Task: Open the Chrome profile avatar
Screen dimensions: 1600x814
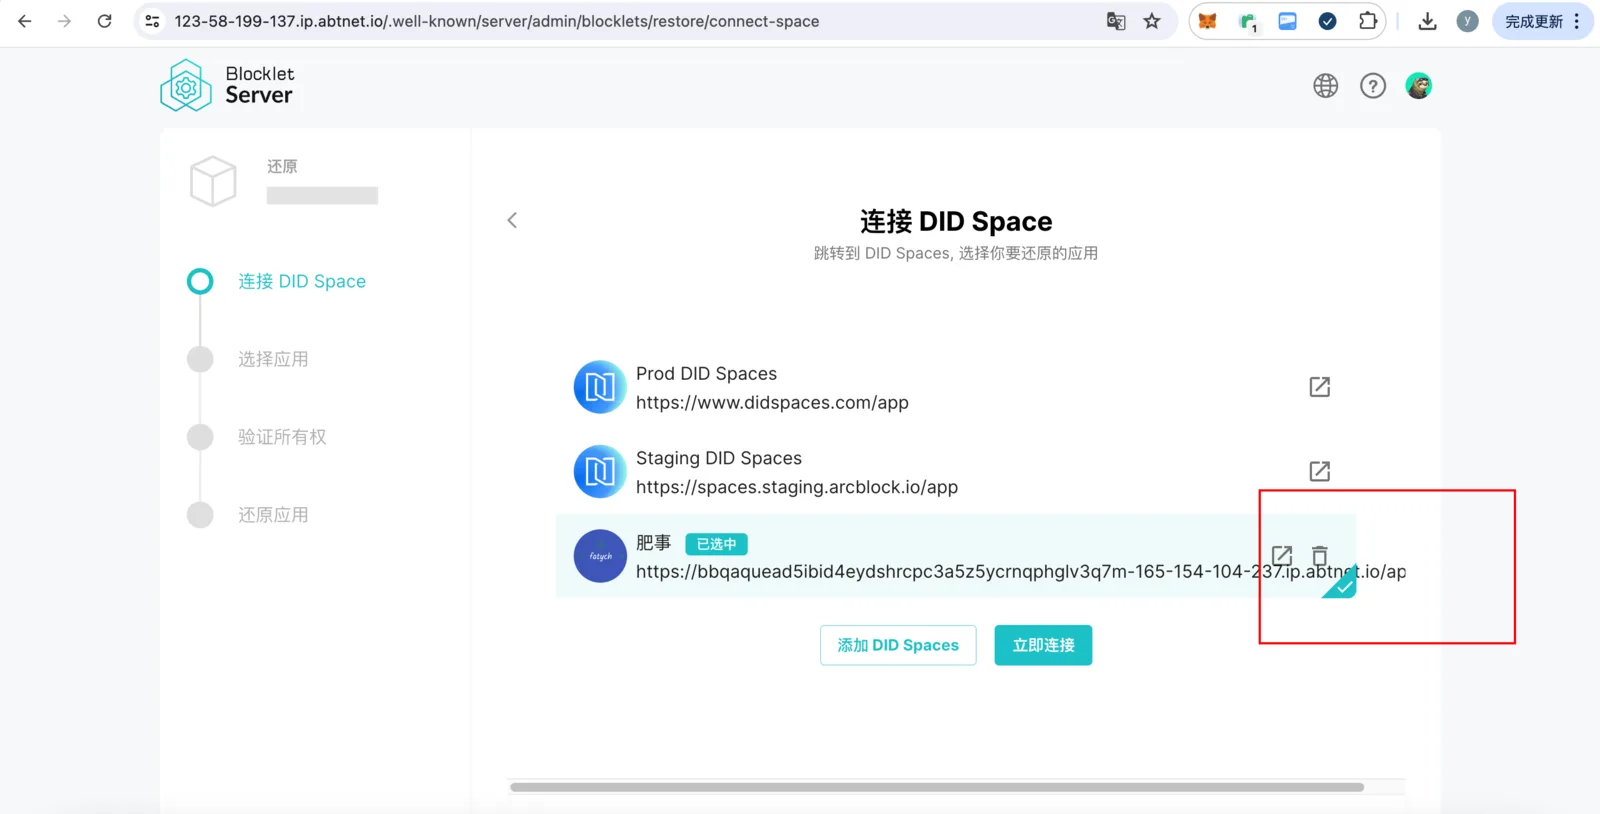Action: [x=1467, y=21]
